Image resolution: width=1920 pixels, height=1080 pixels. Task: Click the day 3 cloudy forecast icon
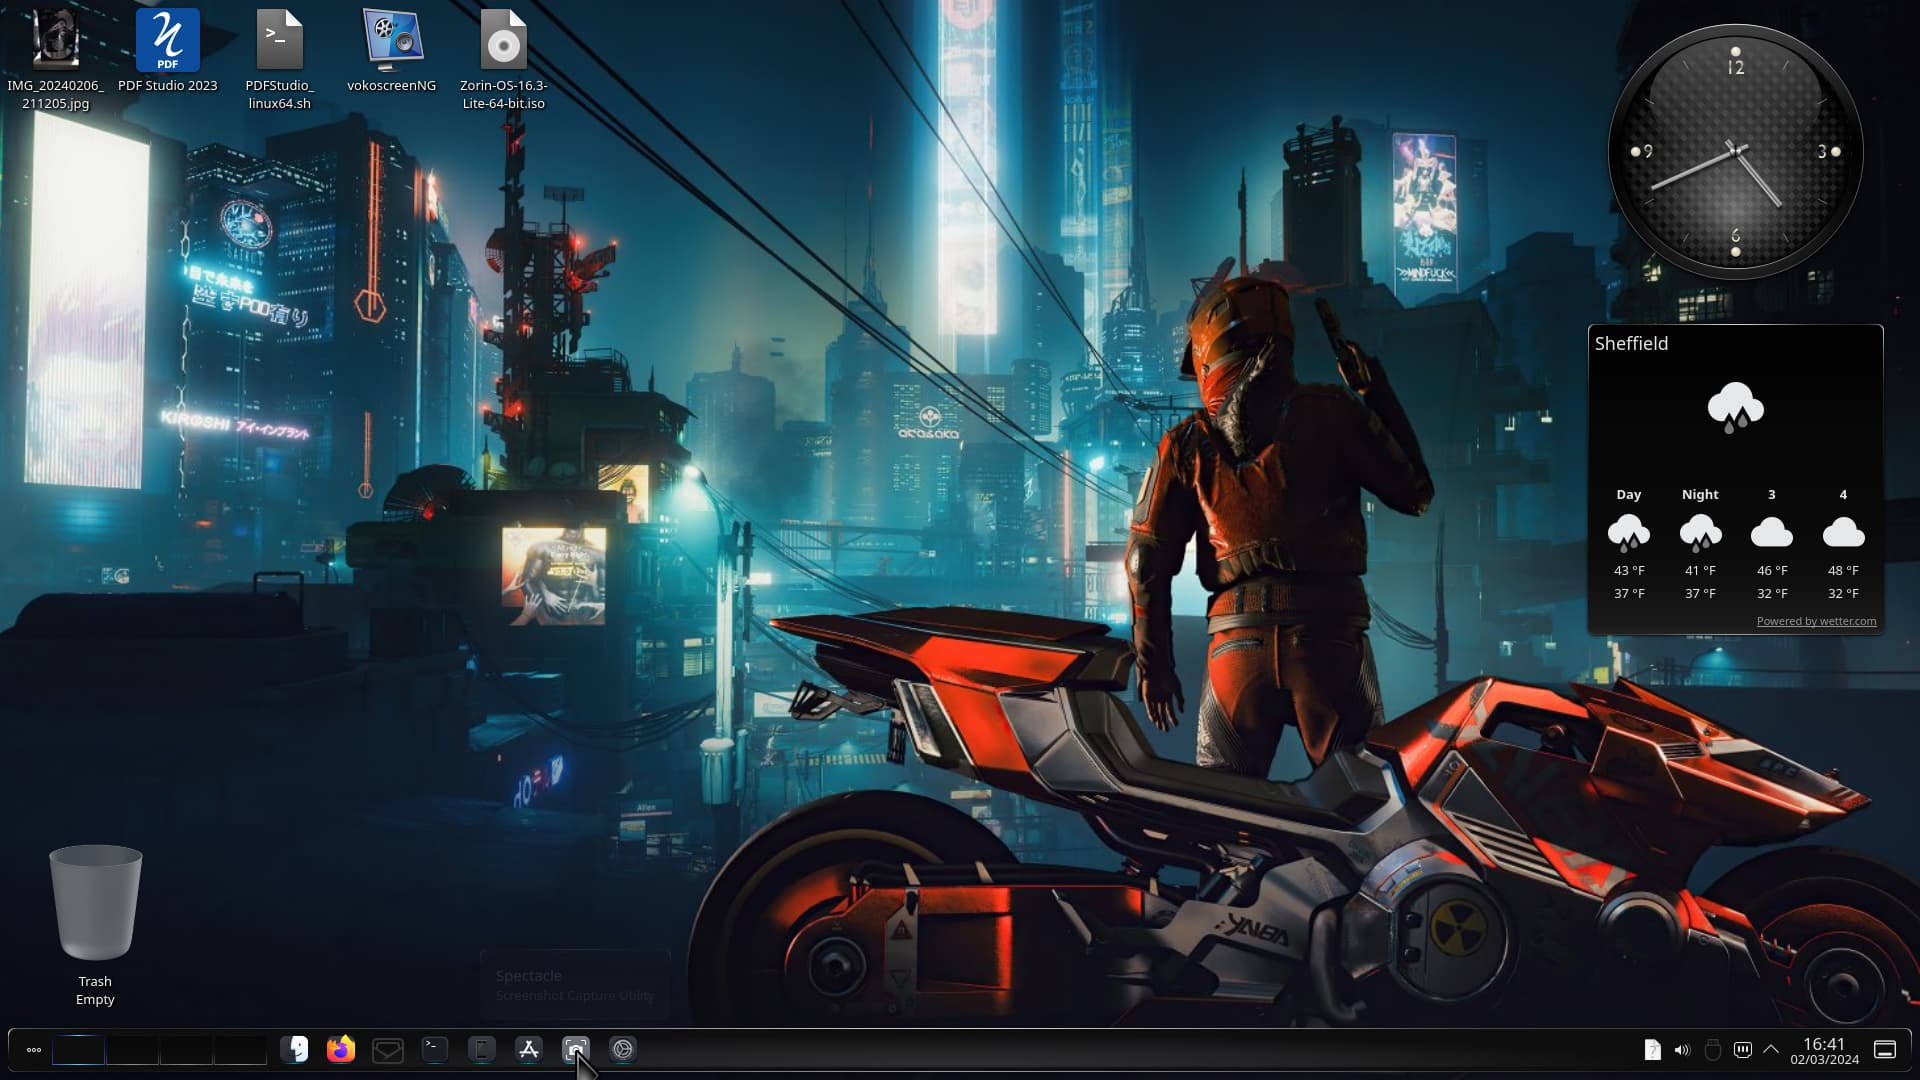click(x=1771, y=533)
